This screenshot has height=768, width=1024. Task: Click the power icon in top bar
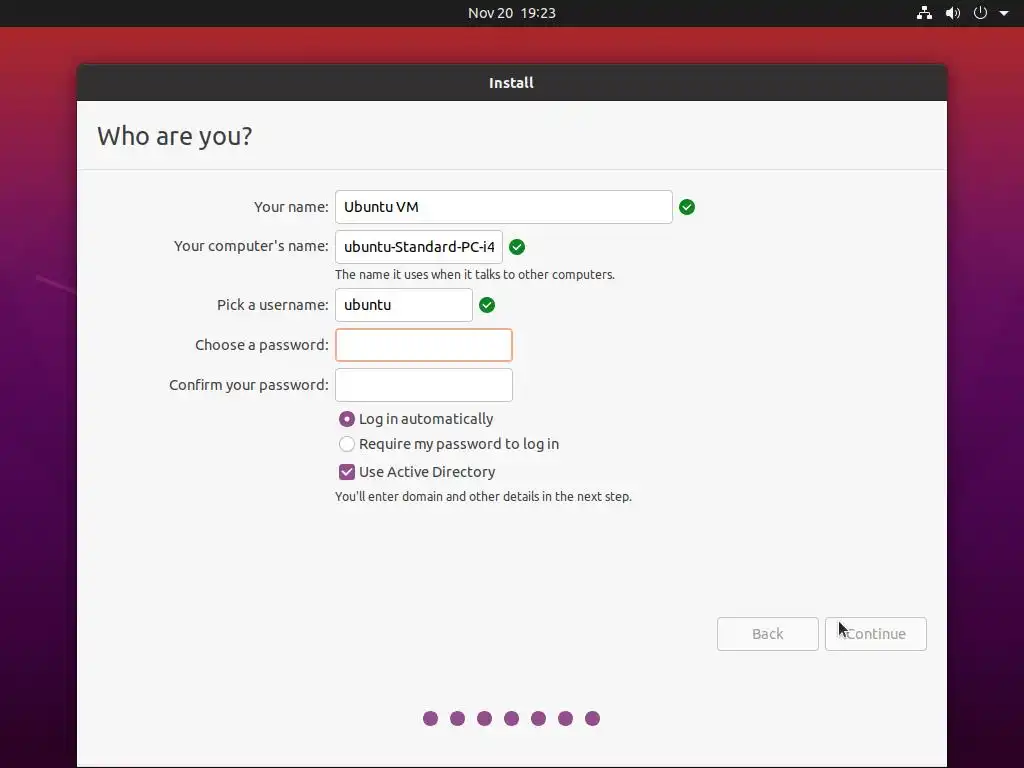click(x=980, y=13)
